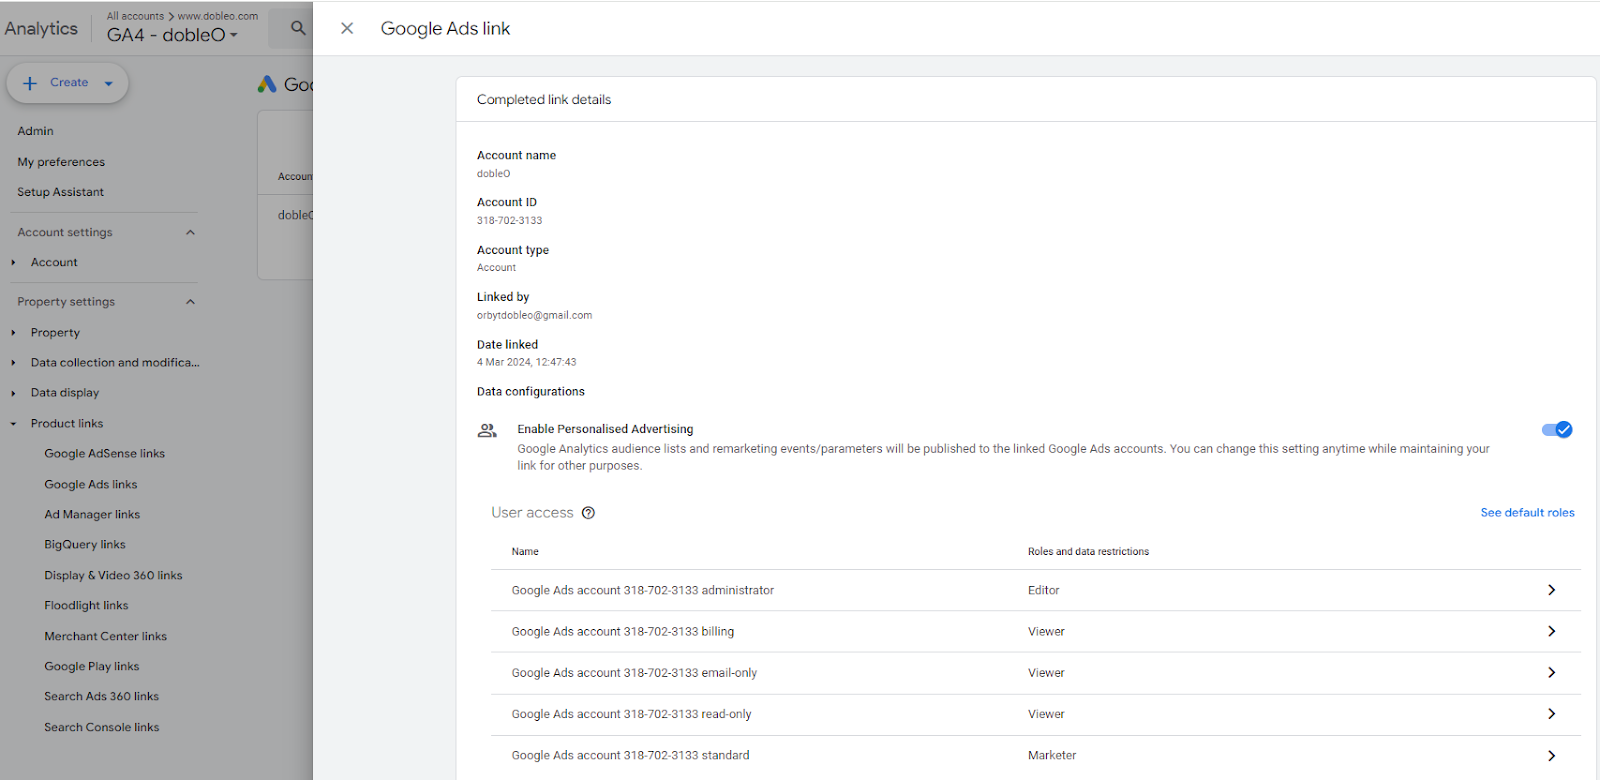Open the email-only row chevron
The height and width of the screenshot is (780, 1600).
tap(1551, 673)
